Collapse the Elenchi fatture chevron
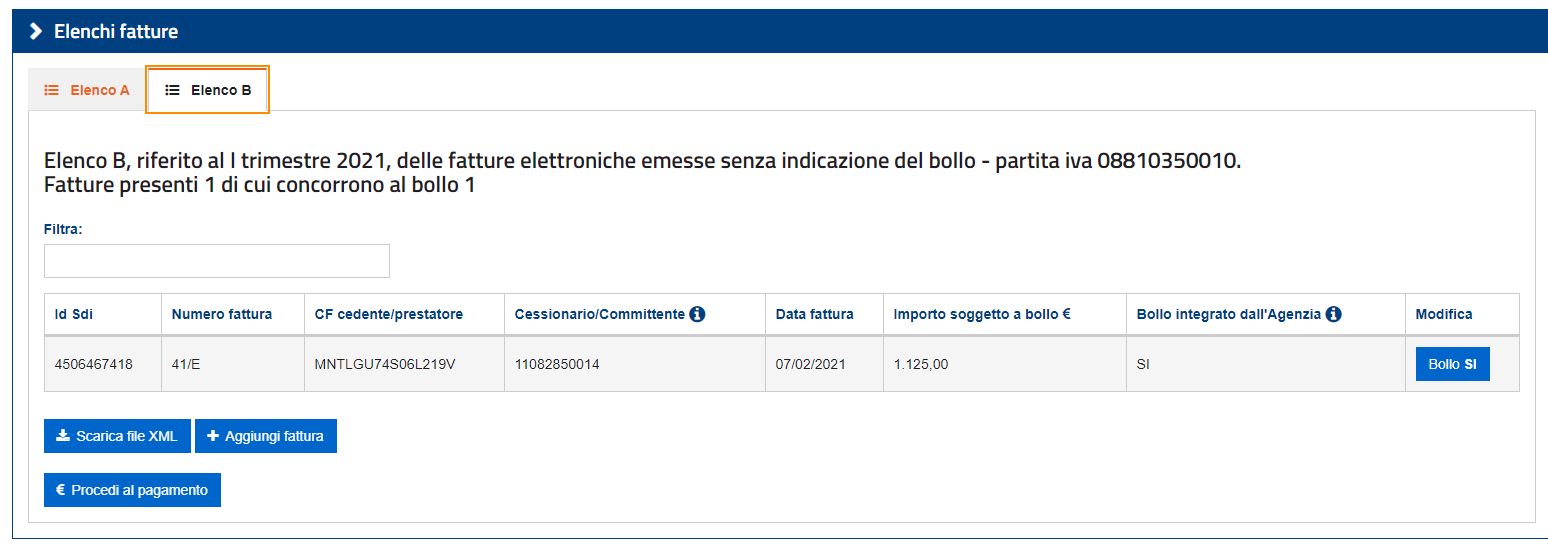Viewport: 1548px width, 544px height. coord(36,32)
